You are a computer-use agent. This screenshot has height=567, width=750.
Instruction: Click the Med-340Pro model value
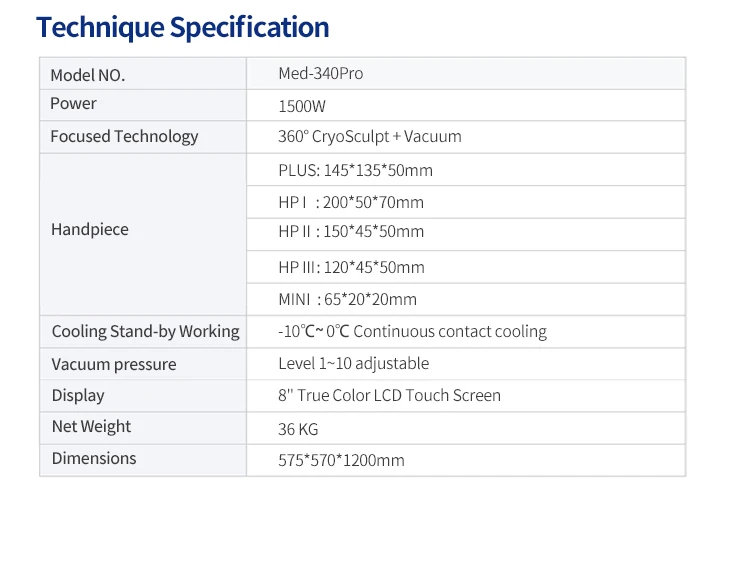320,73
